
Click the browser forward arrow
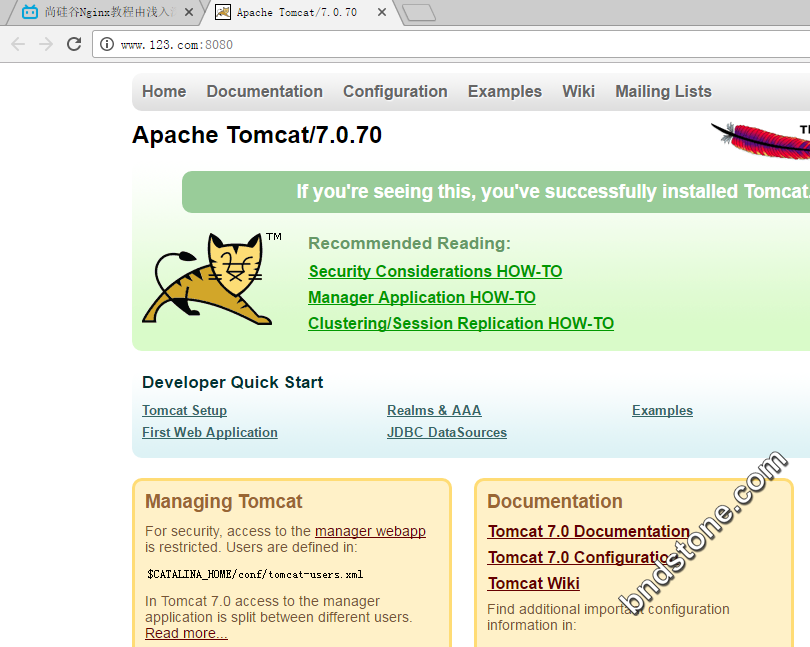pyautogui.click(x=46, y=44)
